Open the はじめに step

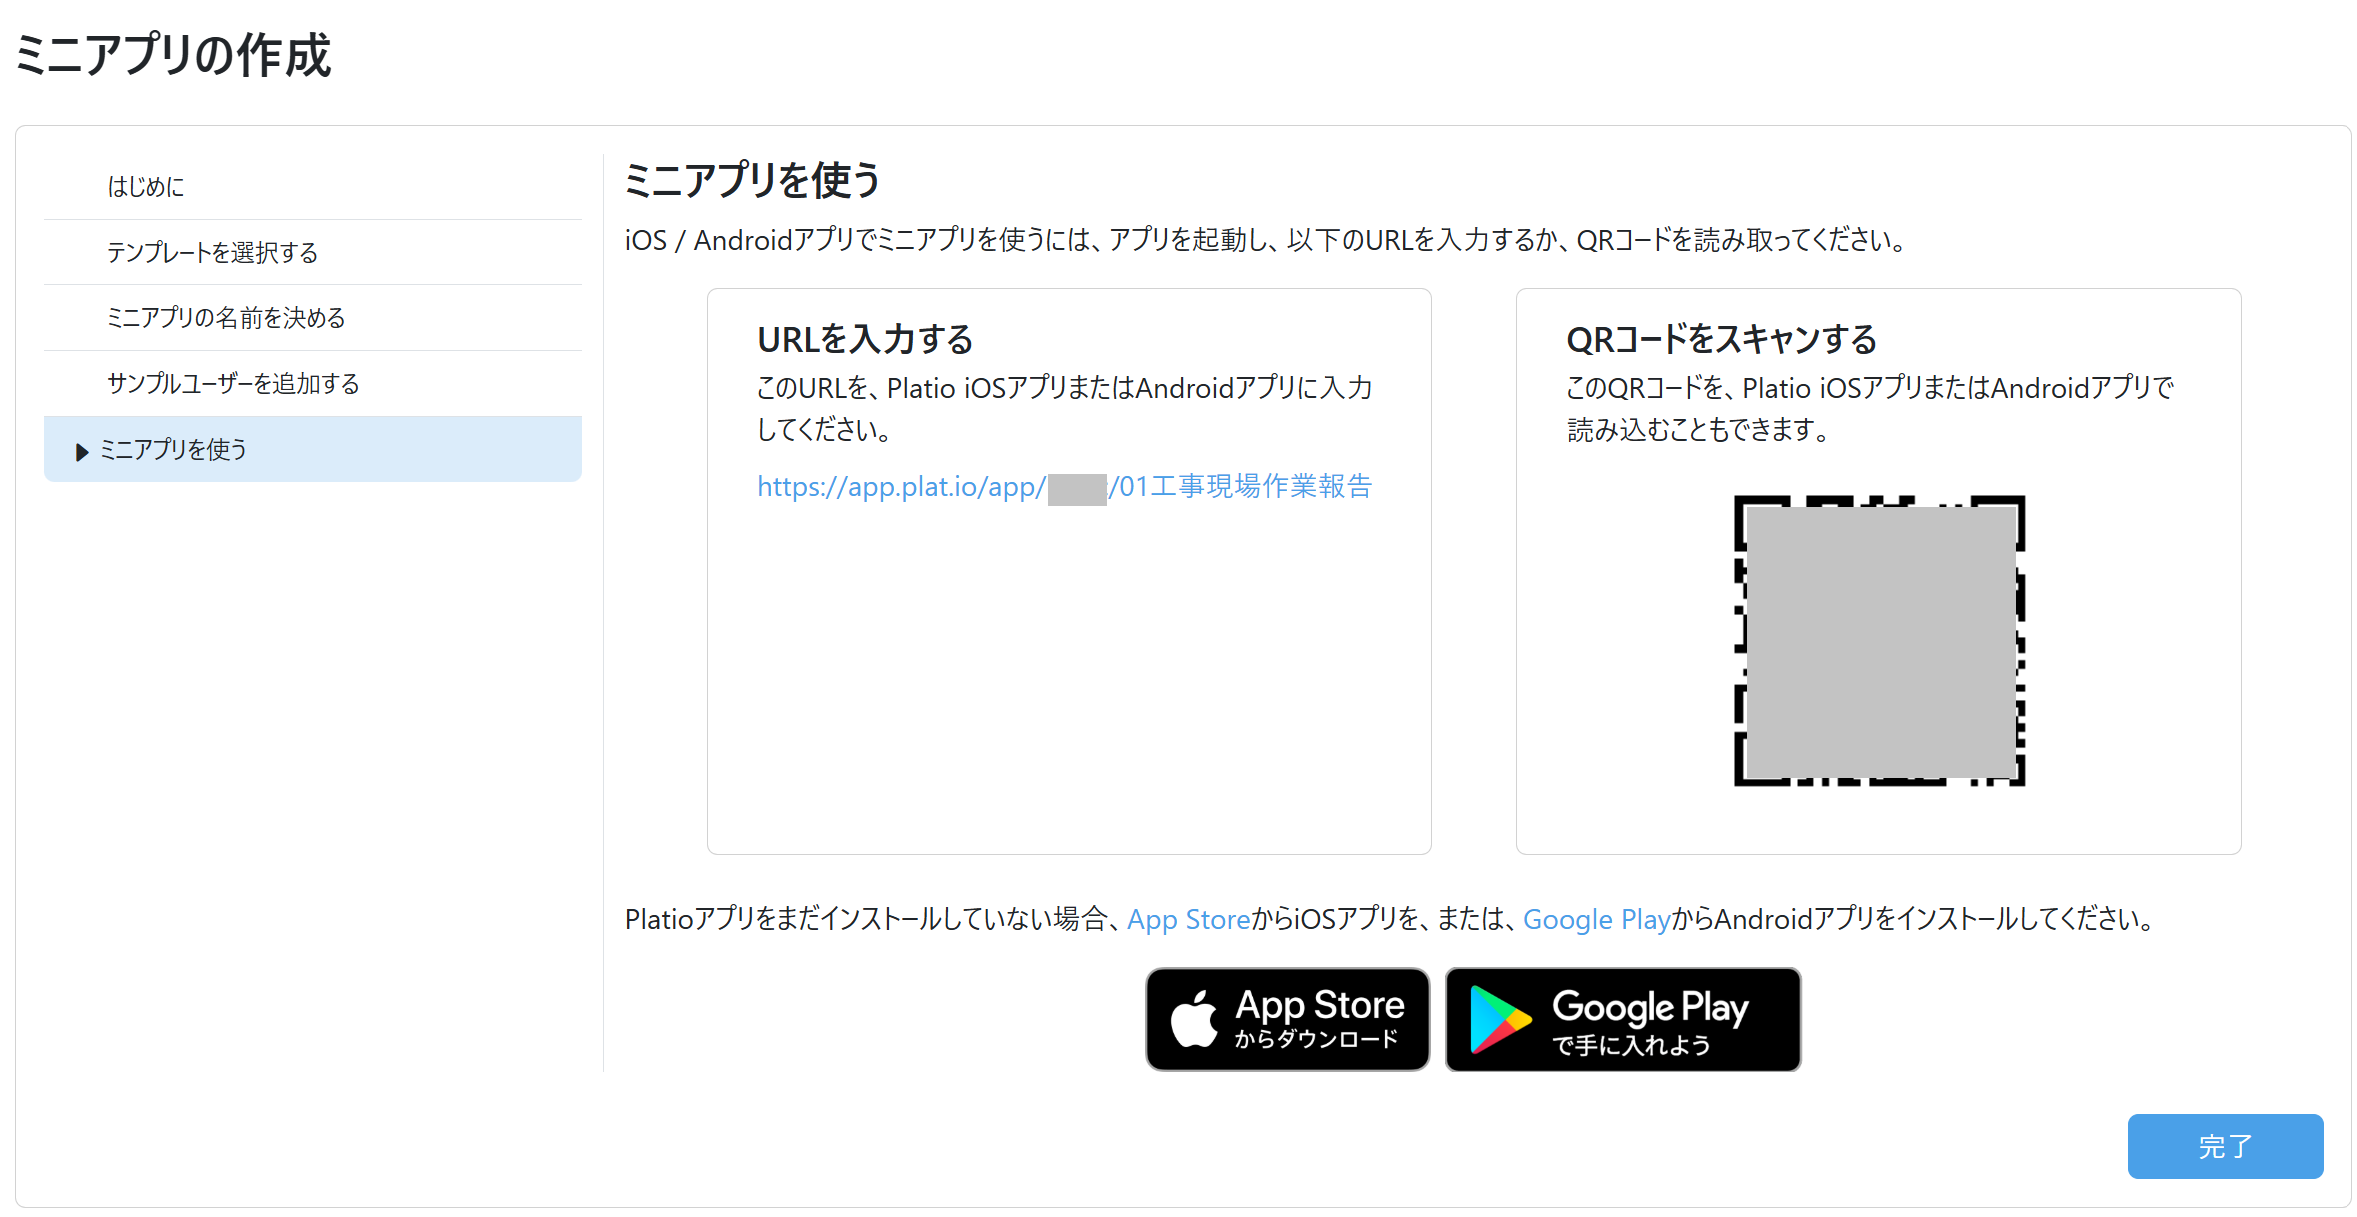click(x=313, y=187)
